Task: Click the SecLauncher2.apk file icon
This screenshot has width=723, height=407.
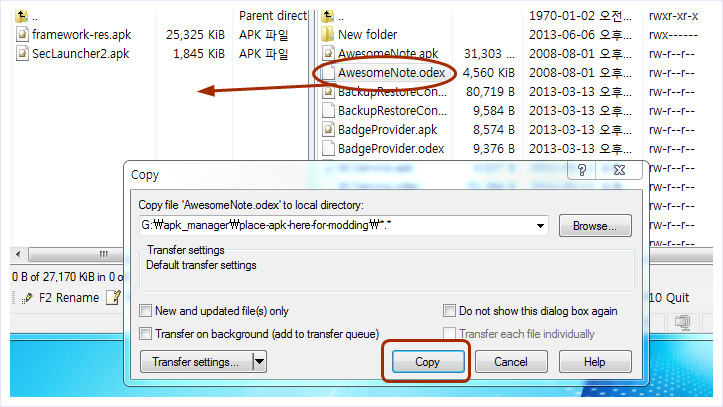Action: [x=22, y=53]
